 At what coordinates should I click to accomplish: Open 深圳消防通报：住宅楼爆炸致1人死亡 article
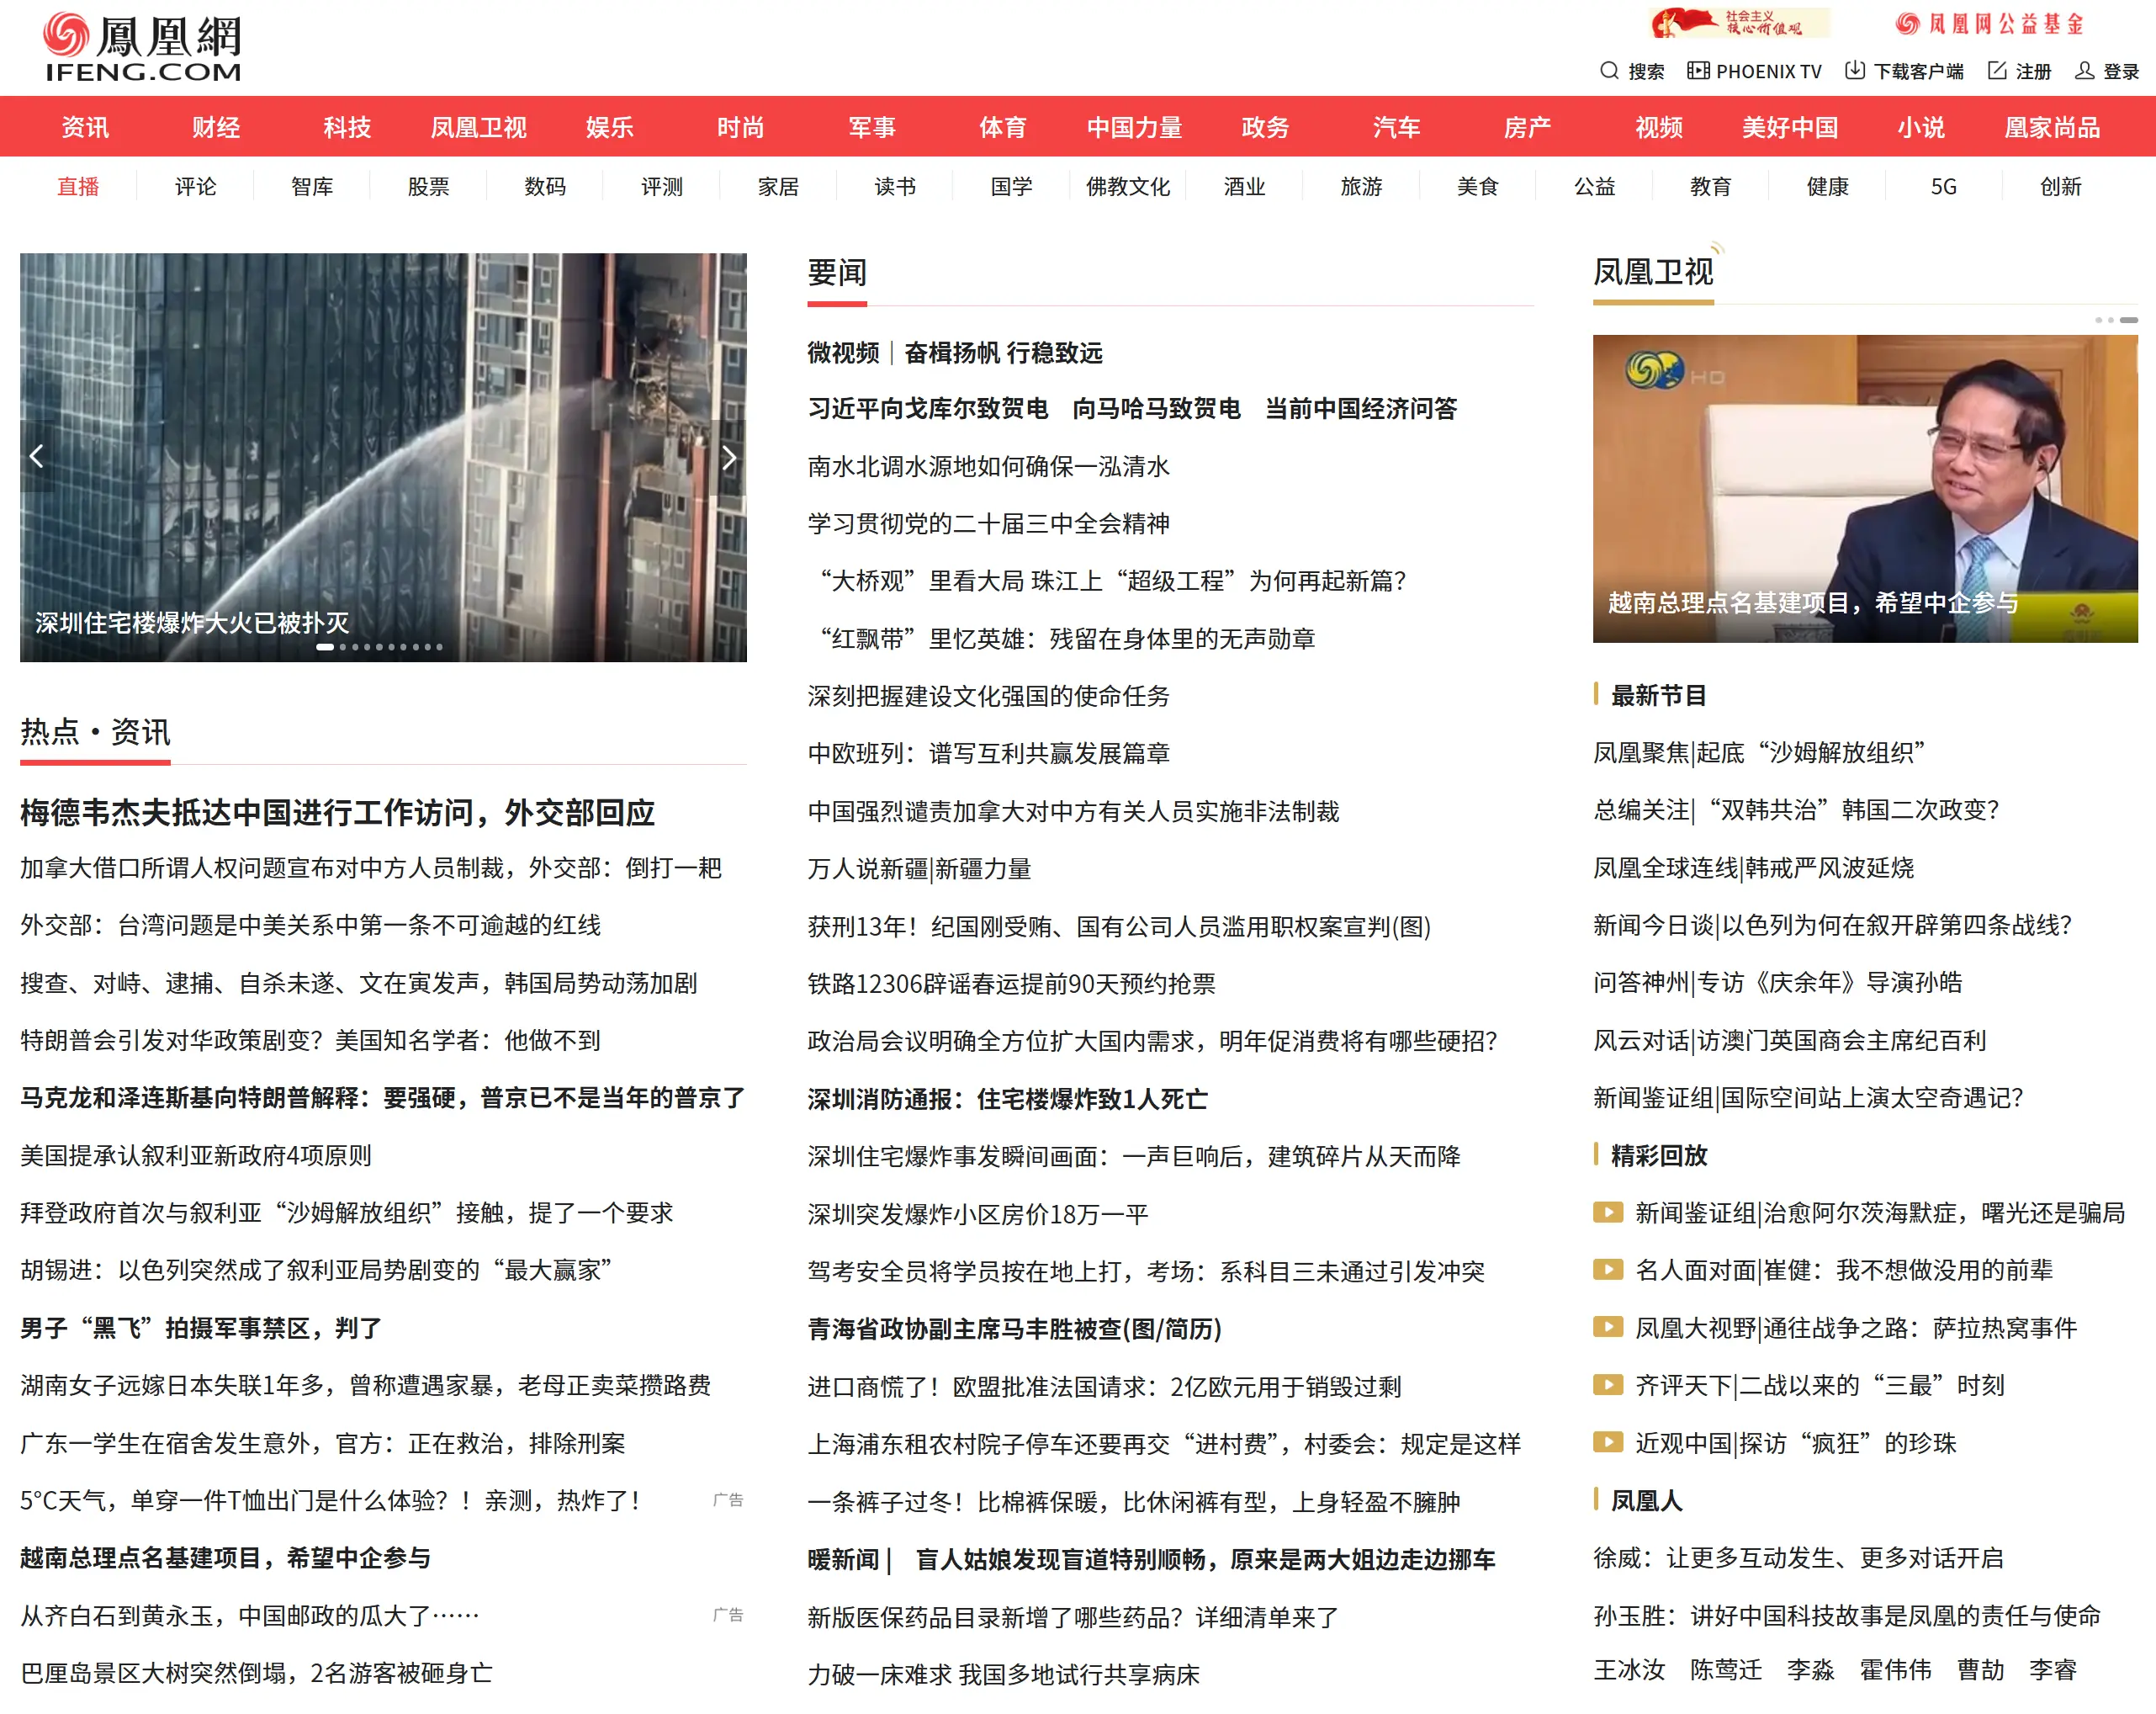click(1007, 1099)
